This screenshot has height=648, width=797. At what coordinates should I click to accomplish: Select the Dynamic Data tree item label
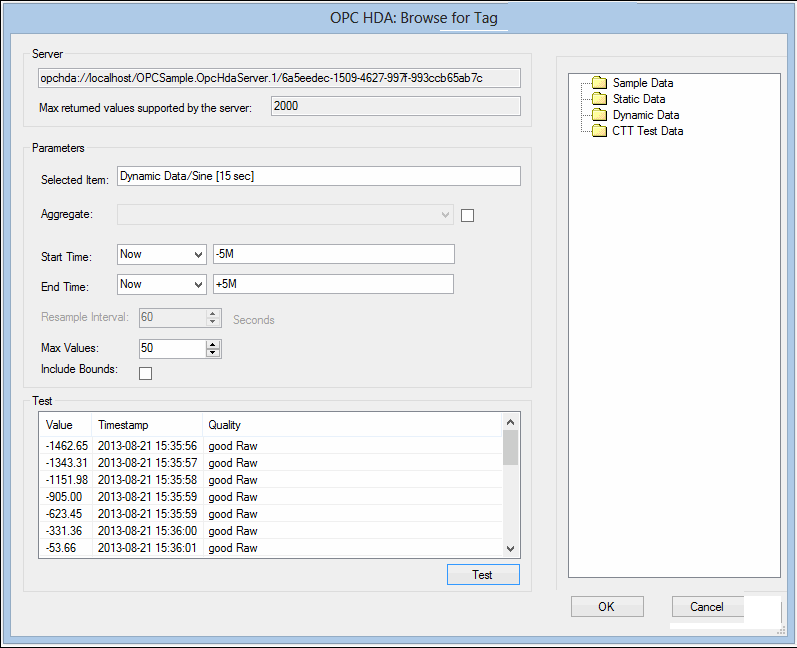tap(646, 115)
